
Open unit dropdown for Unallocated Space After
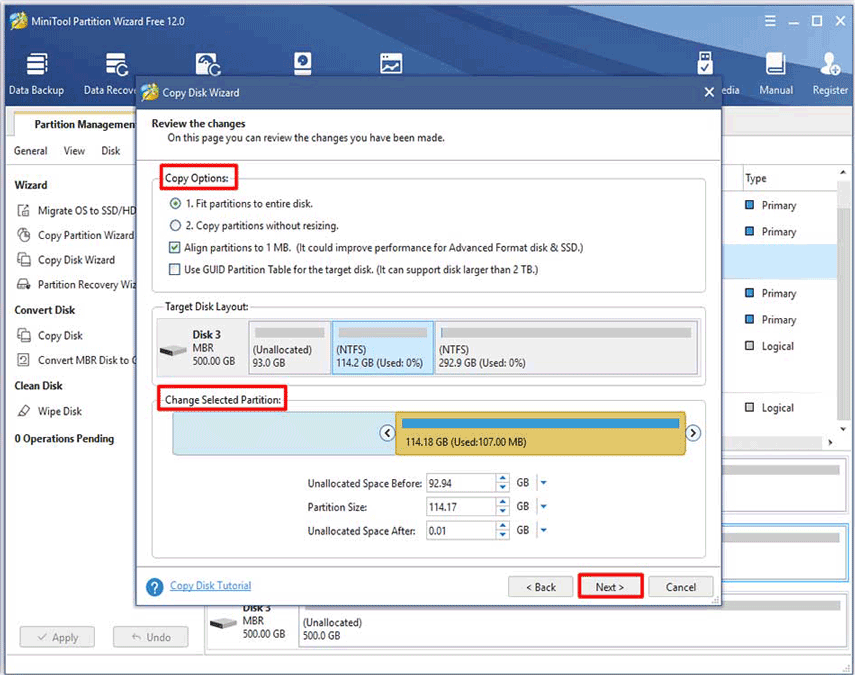point(544,530)
